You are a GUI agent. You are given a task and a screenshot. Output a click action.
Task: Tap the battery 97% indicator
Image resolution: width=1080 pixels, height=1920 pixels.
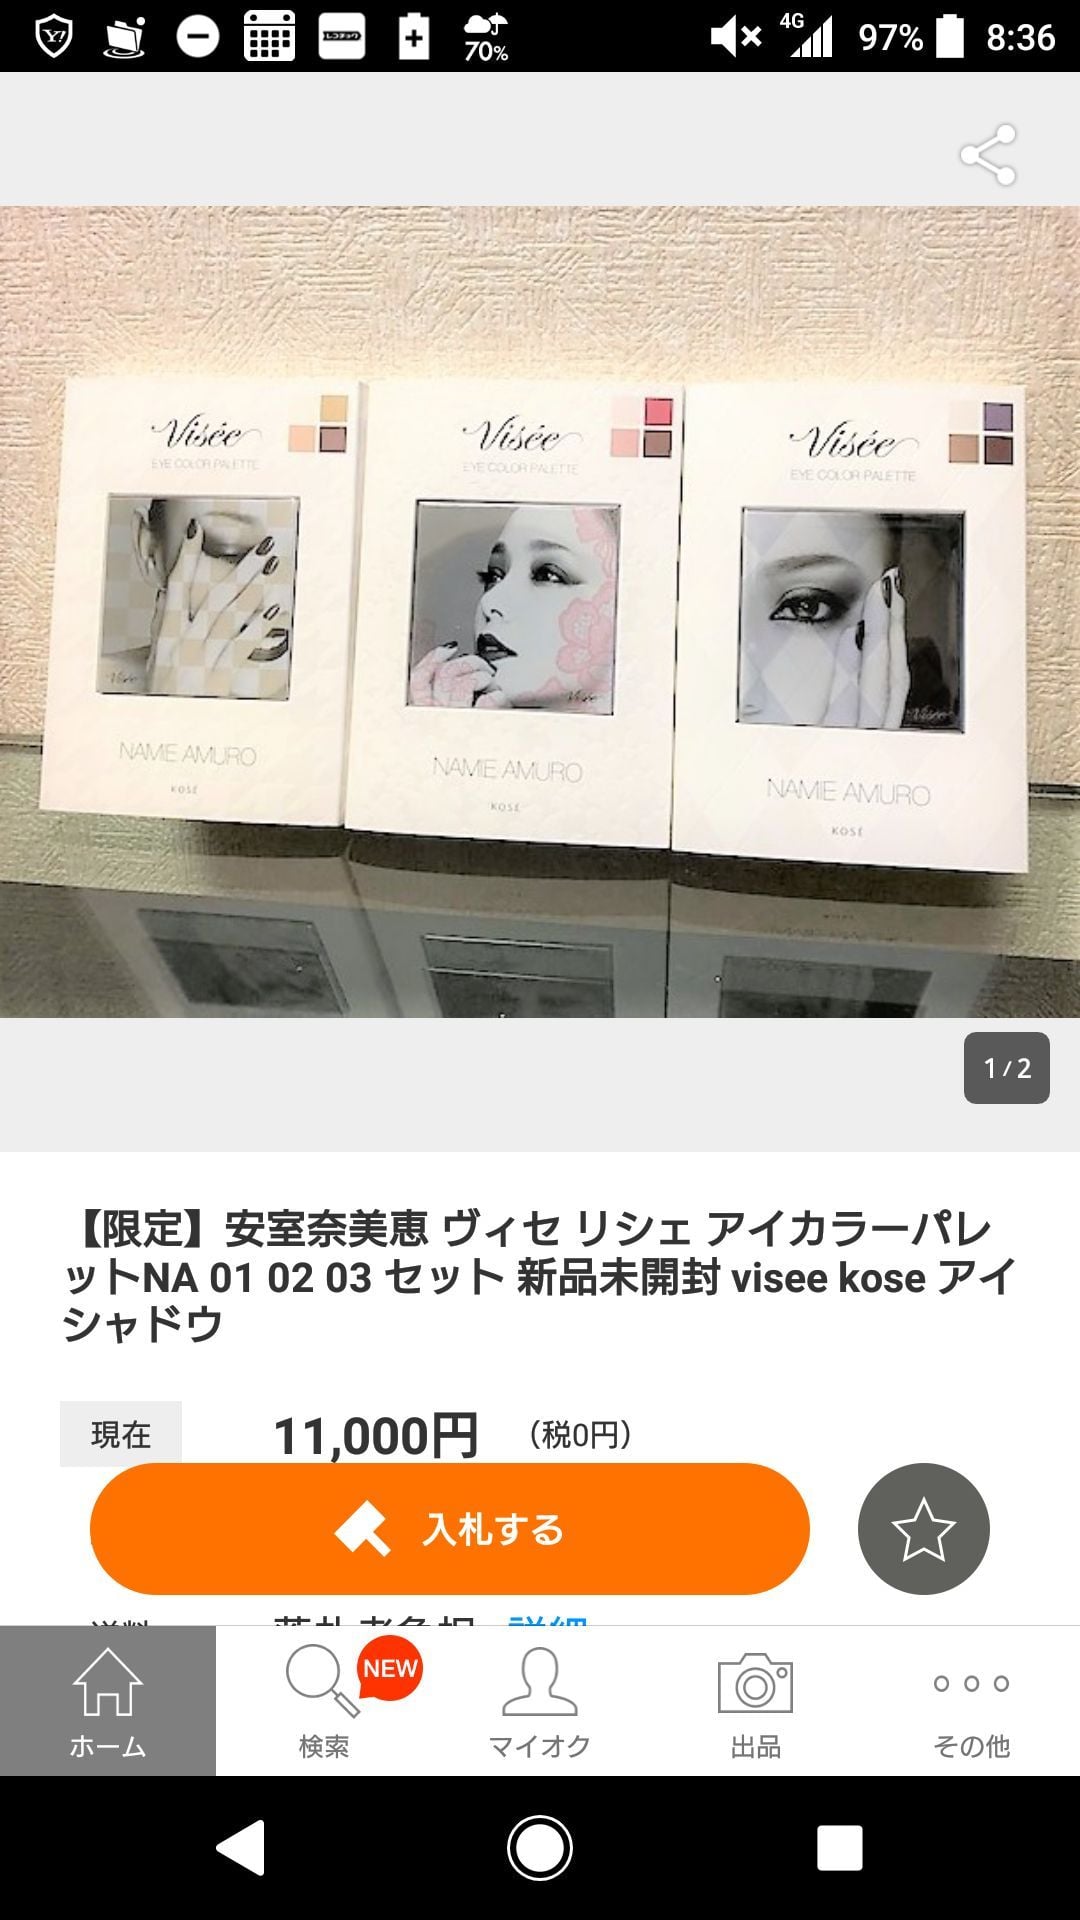pyautogui.click(x=911, y=37)
